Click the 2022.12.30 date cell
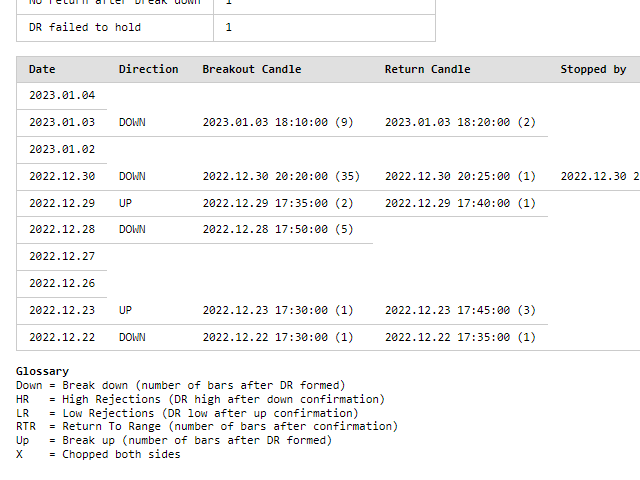 click(x=62, y=177)
